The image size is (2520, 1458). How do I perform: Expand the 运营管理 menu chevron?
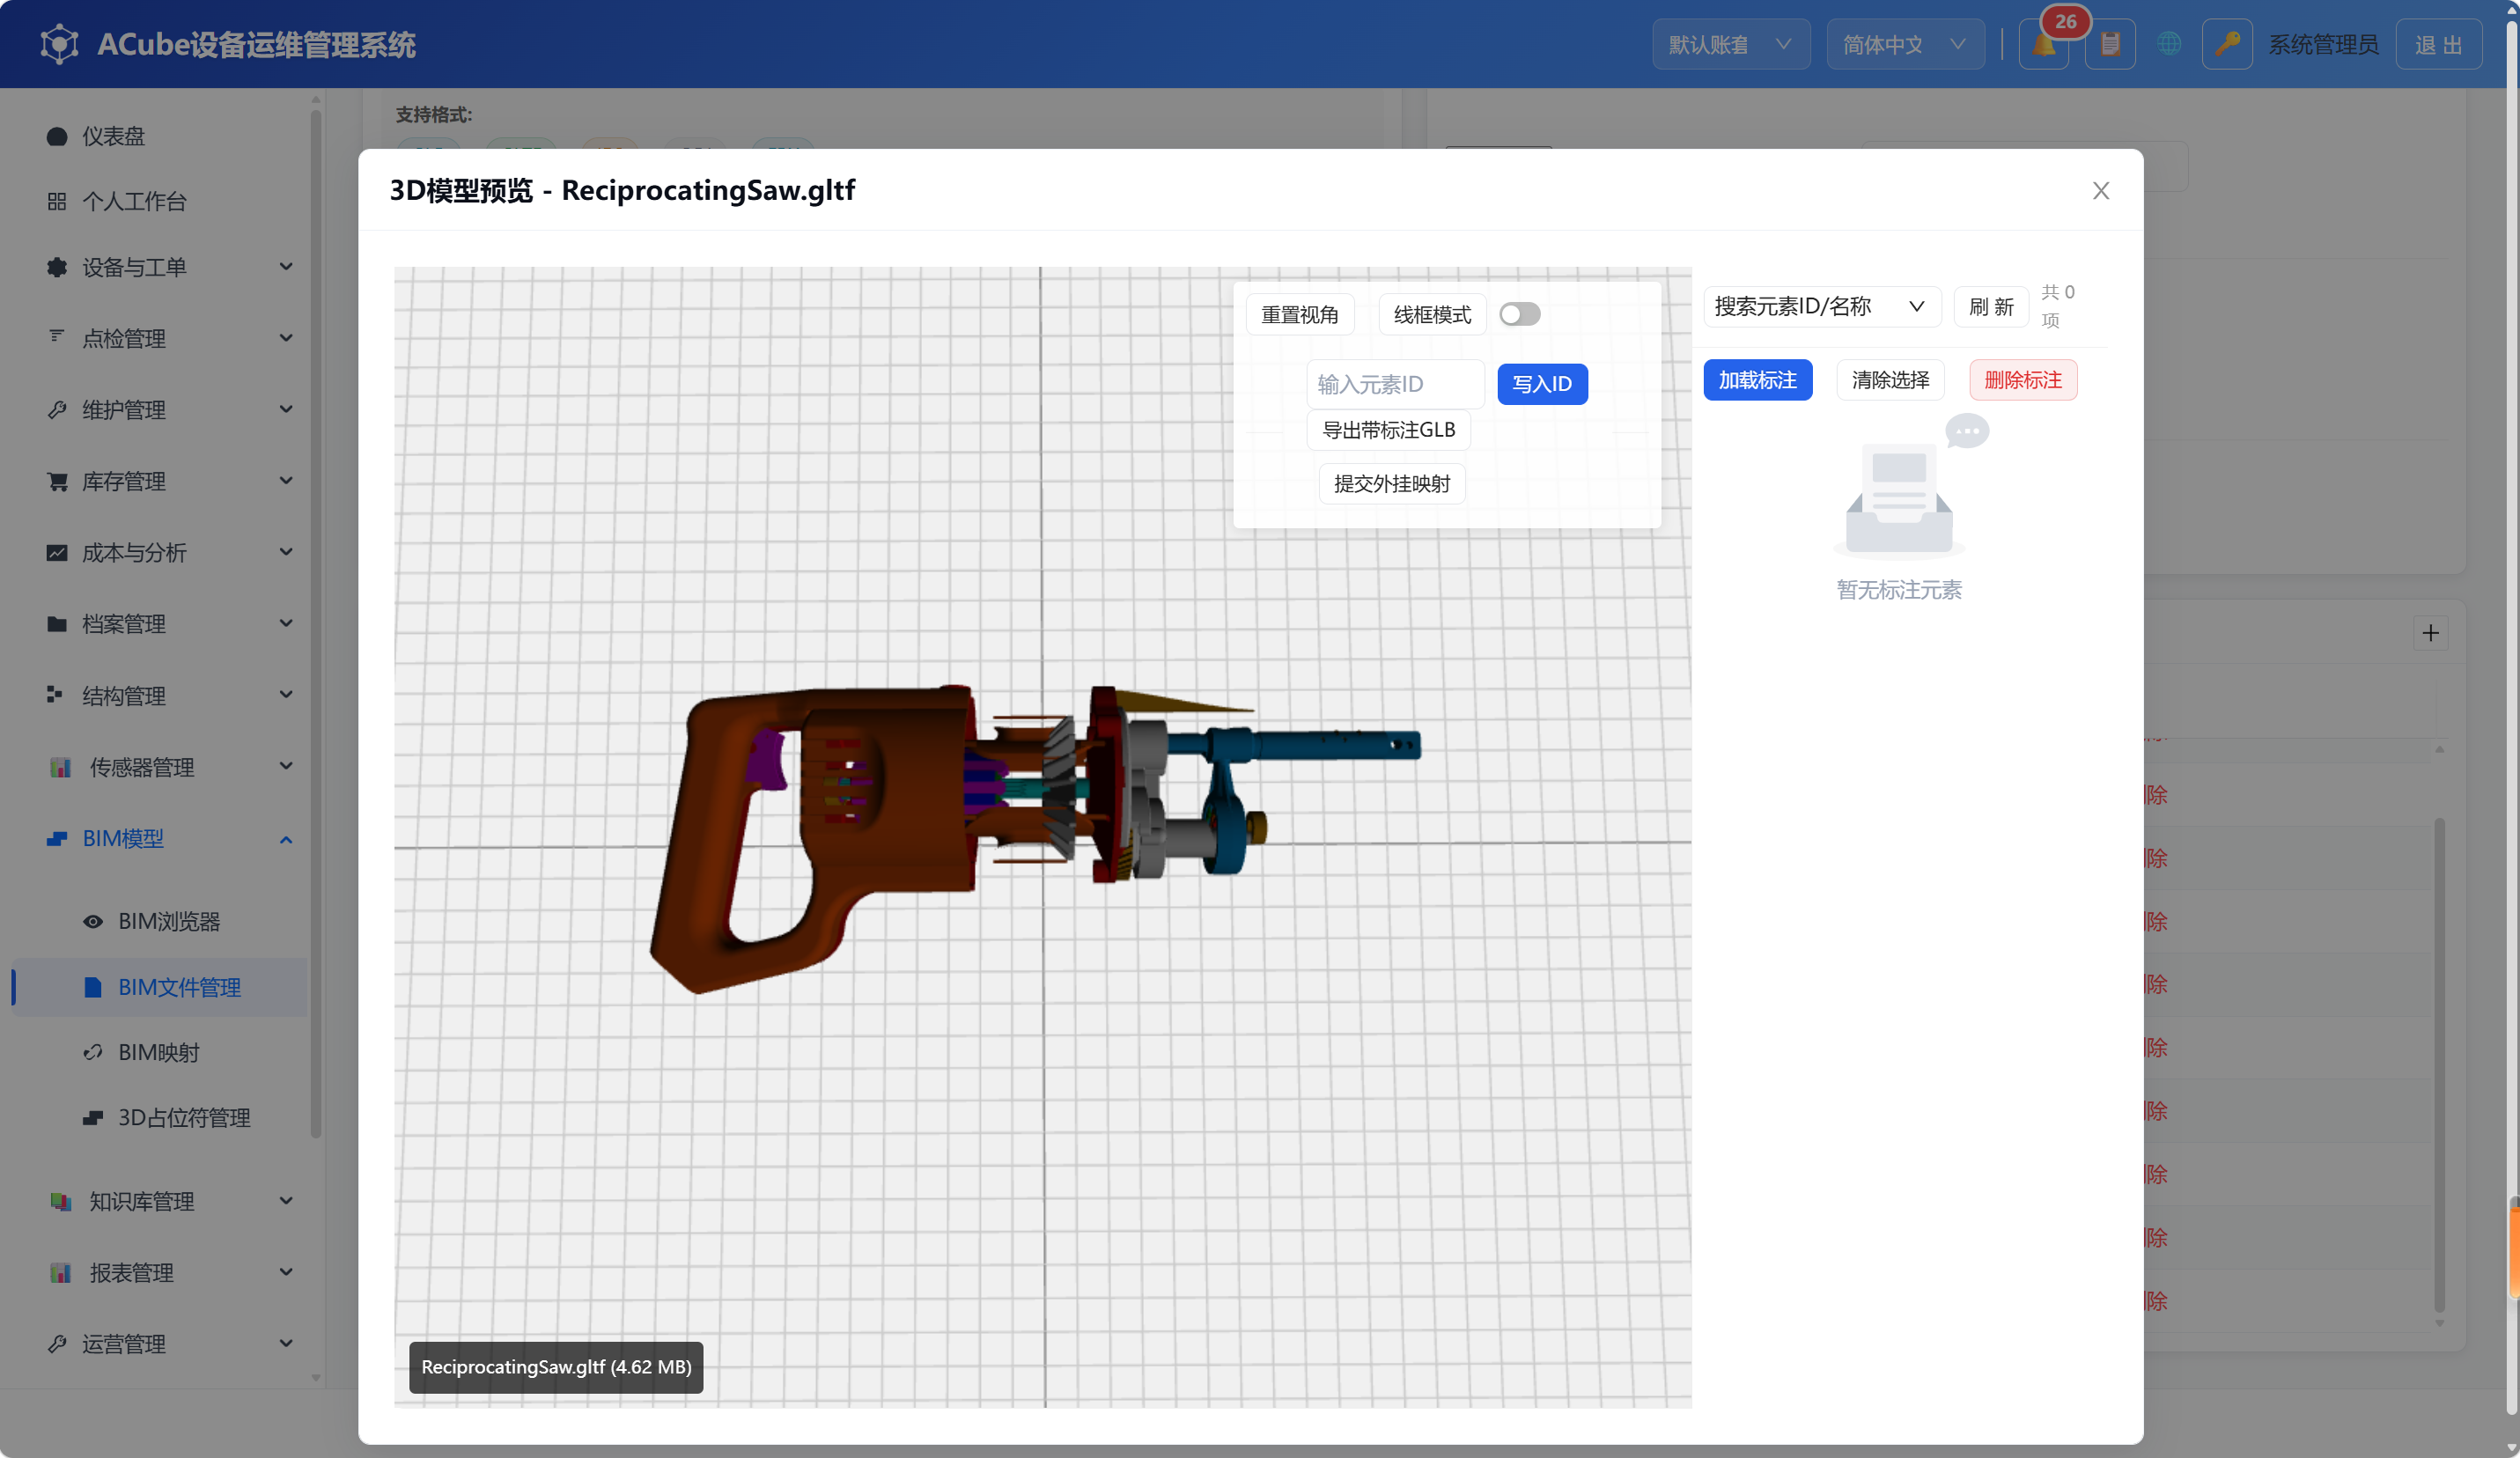tap(286, 1343)
